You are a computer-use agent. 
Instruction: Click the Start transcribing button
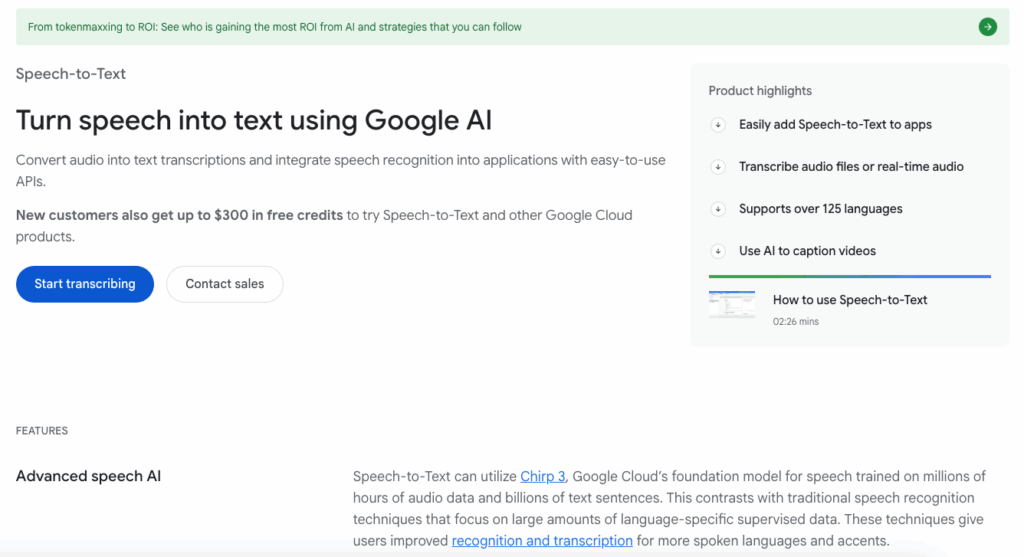click(85, 284)
